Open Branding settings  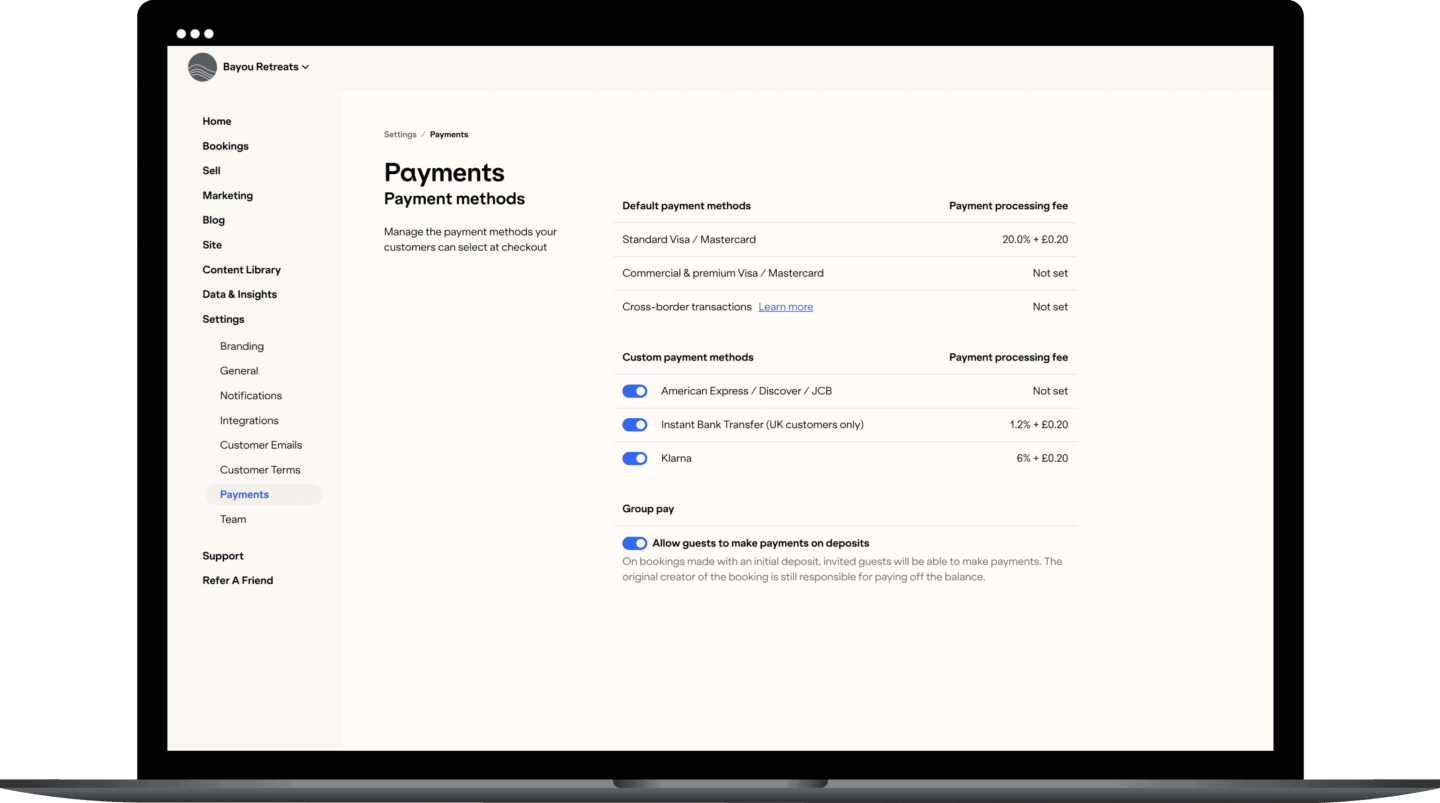coord(242,346)
